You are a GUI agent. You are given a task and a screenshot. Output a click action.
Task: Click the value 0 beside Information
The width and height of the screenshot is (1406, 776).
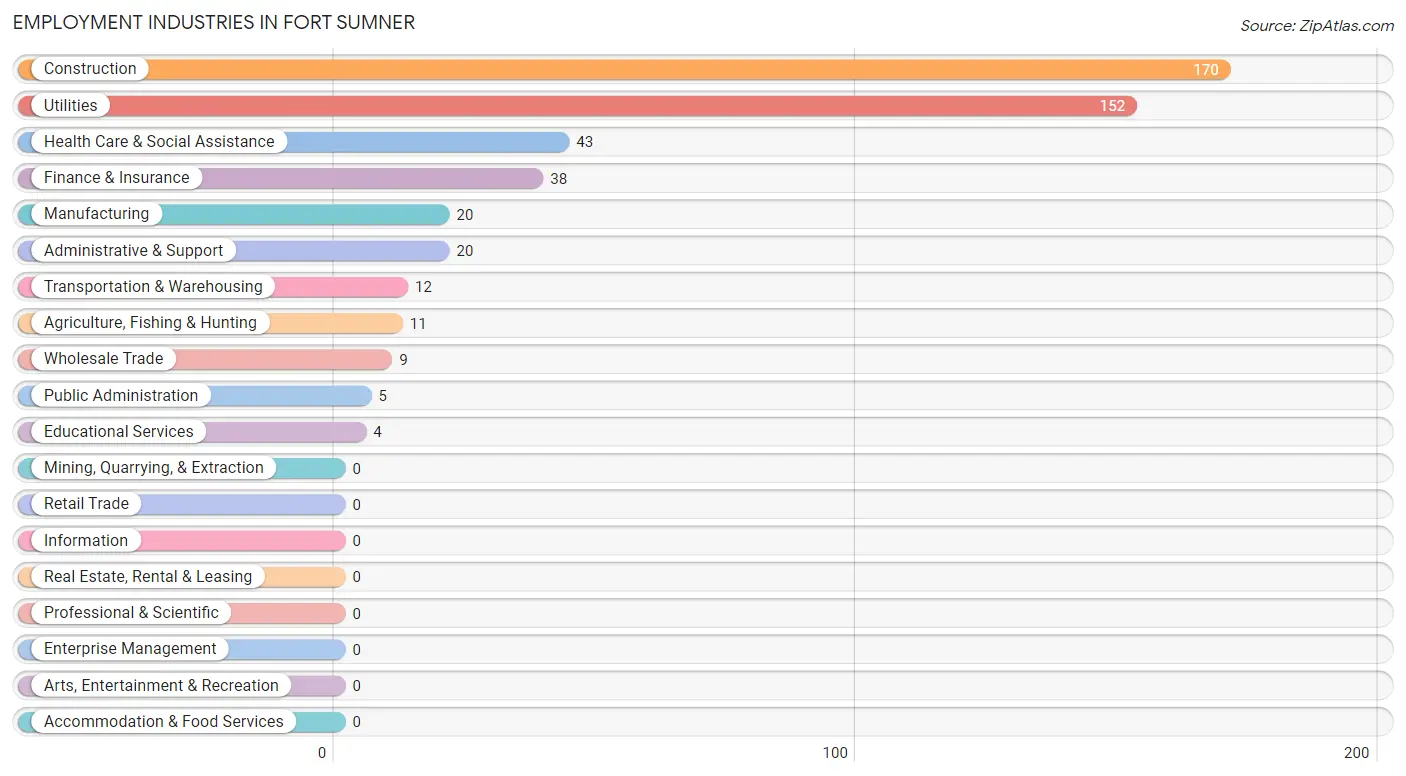(x=356, y=541)
